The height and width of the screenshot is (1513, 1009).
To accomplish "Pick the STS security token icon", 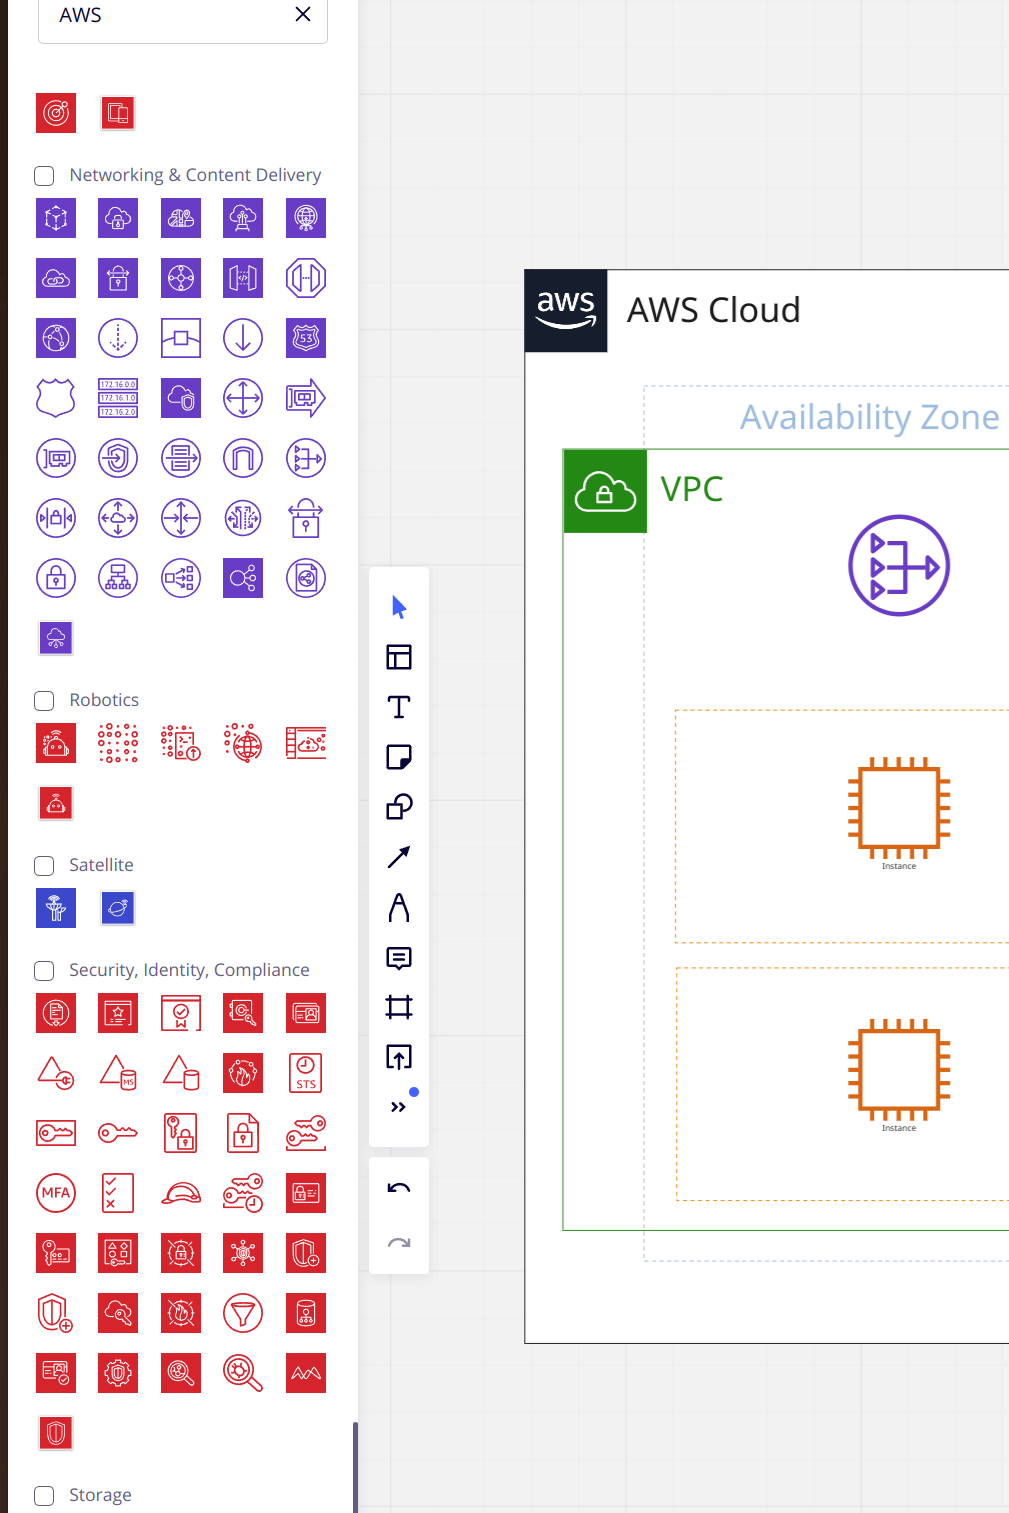I will pyautogui.click(x=306, y=1073).
